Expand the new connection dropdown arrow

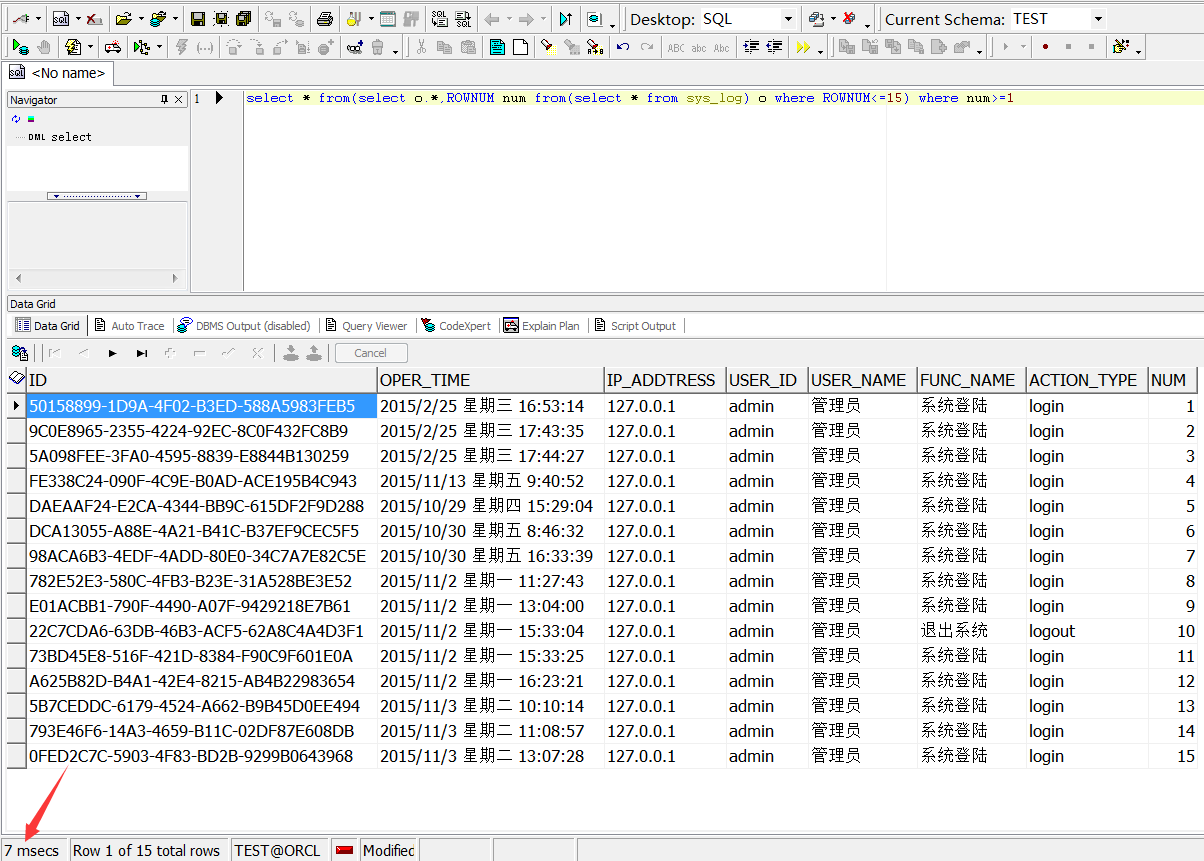point(38,19)
